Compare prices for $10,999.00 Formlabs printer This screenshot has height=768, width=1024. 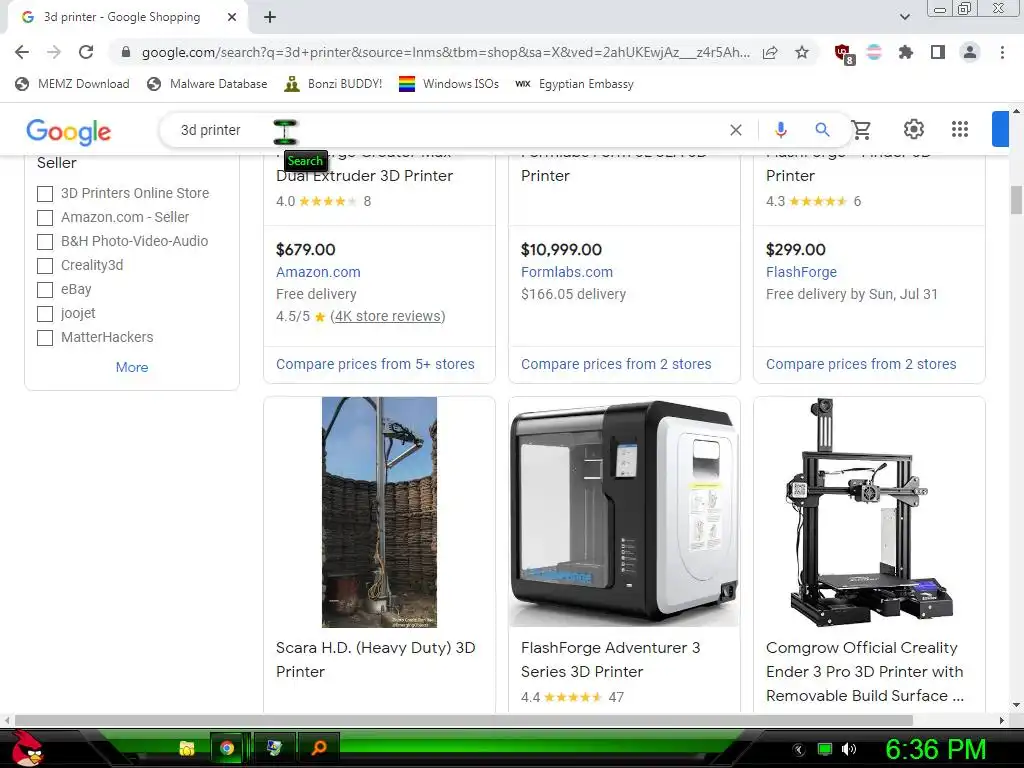click(x=616, y=364)
